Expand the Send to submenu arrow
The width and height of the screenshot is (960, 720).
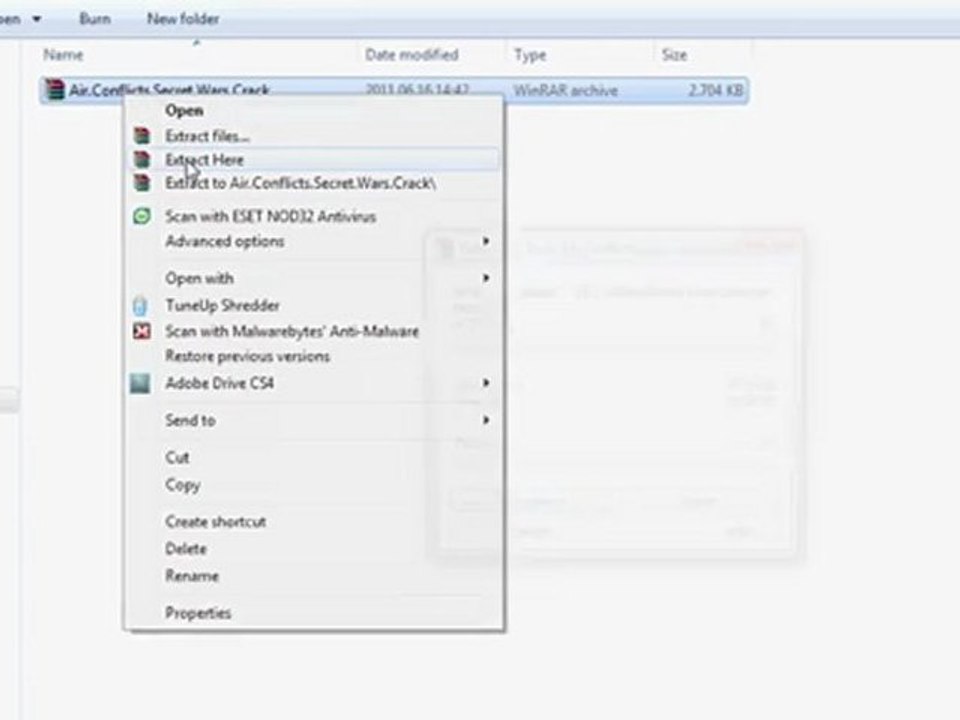pos(486,420)
